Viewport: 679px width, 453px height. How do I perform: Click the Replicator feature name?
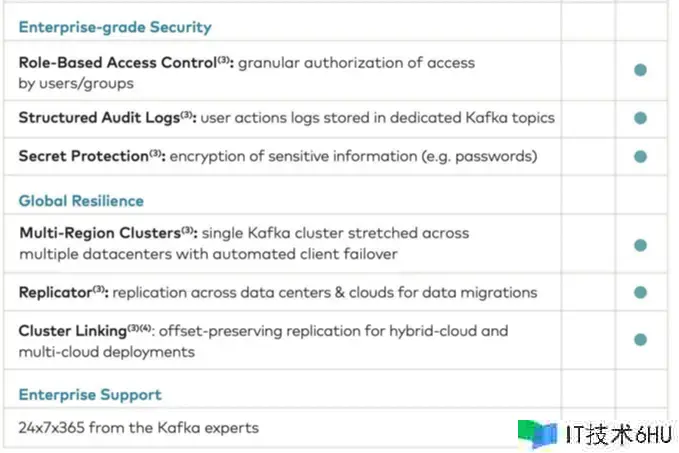(55, 293)
